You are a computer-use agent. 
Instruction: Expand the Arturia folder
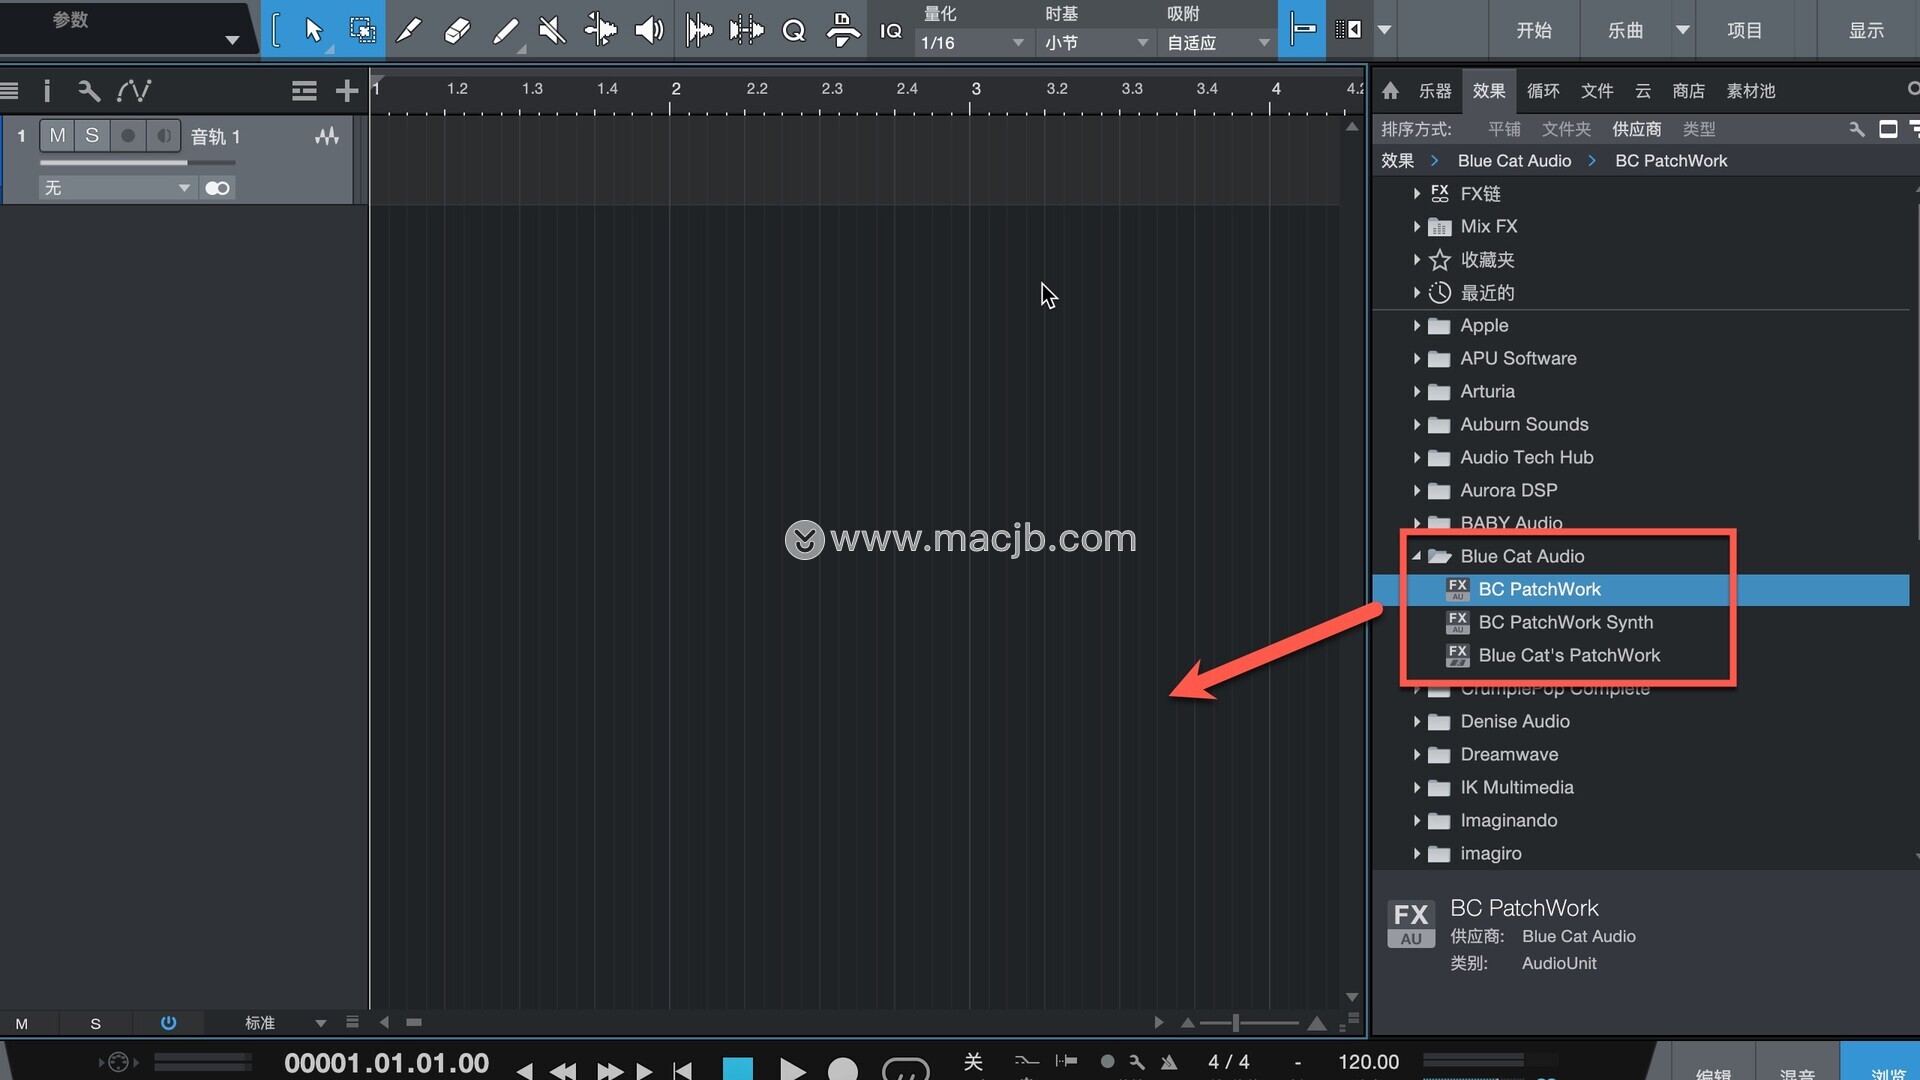(x=1416, y=392)
